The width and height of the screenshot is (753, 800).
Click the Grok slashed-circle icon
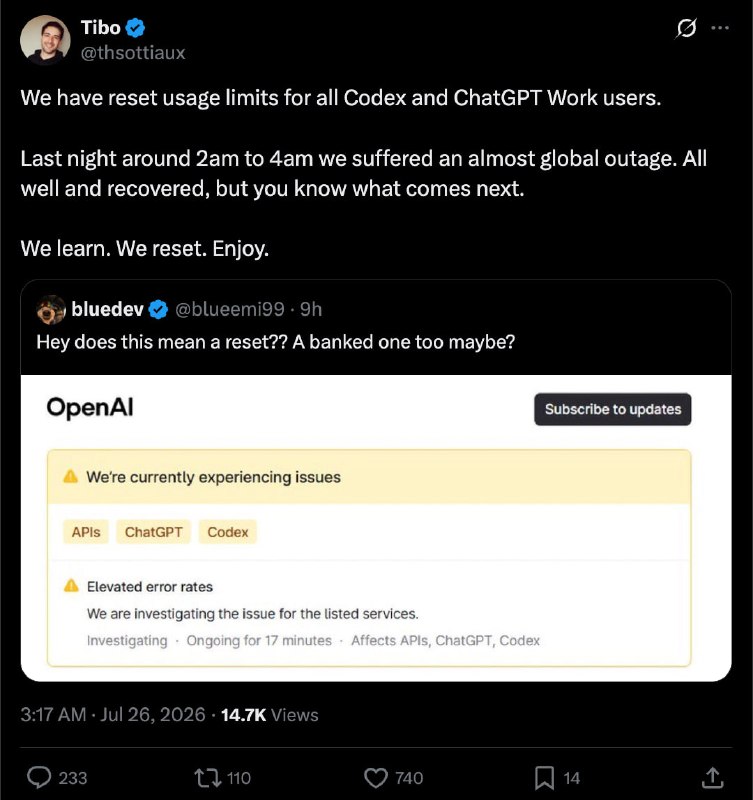(686, 28)
